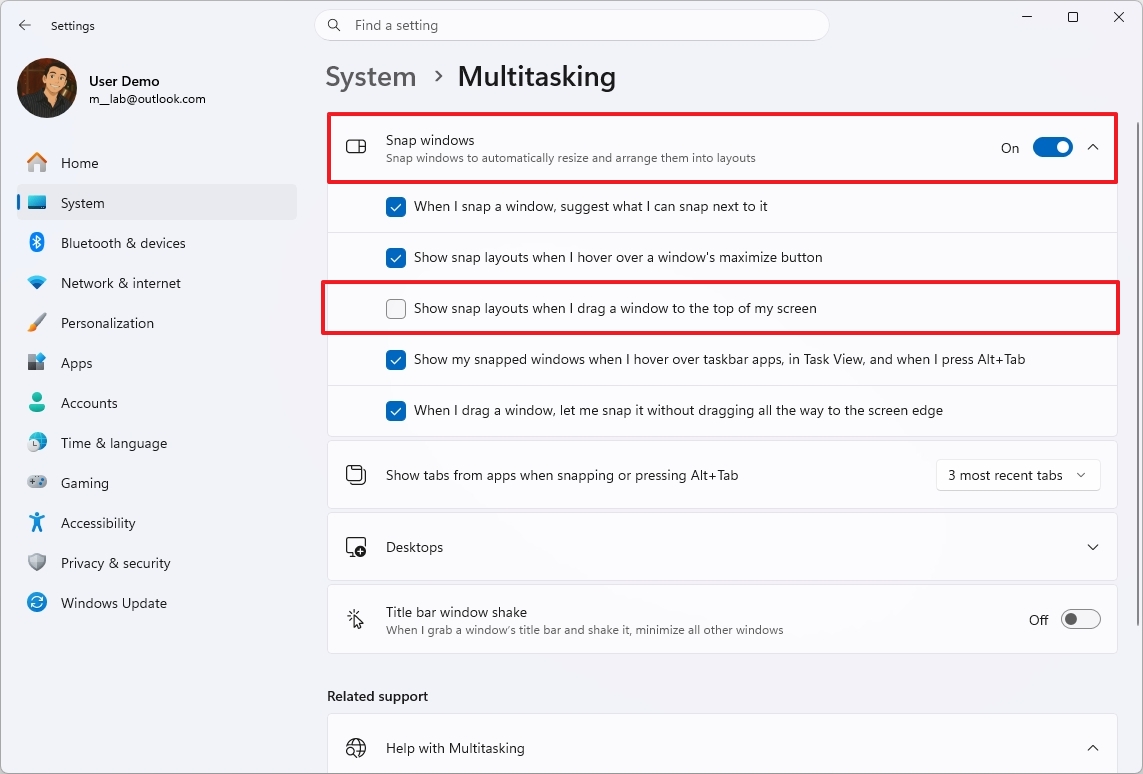Enable showing snap layouts when dragging to top
Viewport: 1143px width, 774px height.
point(396,308)
